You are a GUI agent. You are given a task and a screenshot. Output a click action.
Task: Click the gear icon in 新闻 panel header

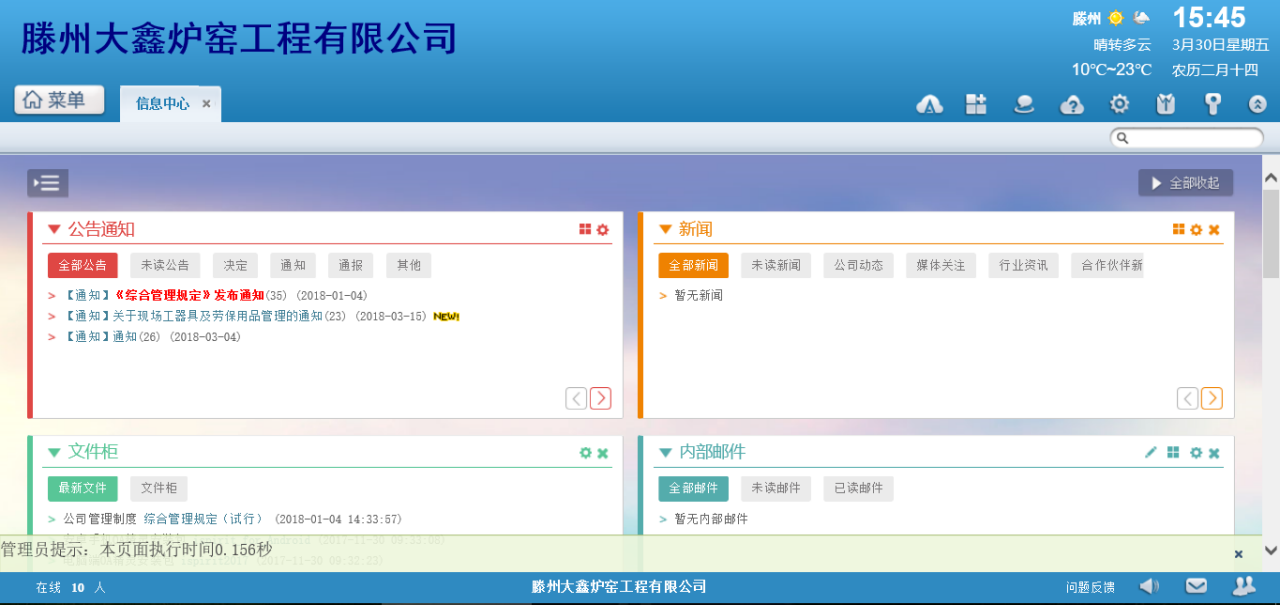click(1196, 230)
